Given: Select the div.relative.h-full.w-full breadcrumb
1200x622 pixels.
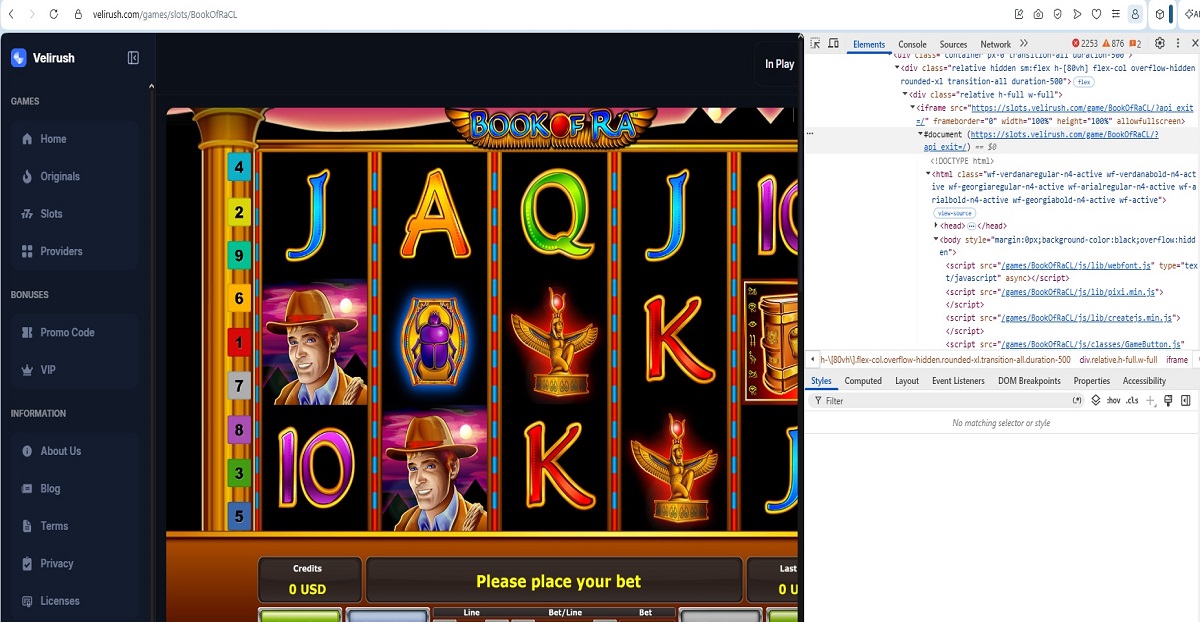Looking at the screenshot, I should click(1118, 360).
